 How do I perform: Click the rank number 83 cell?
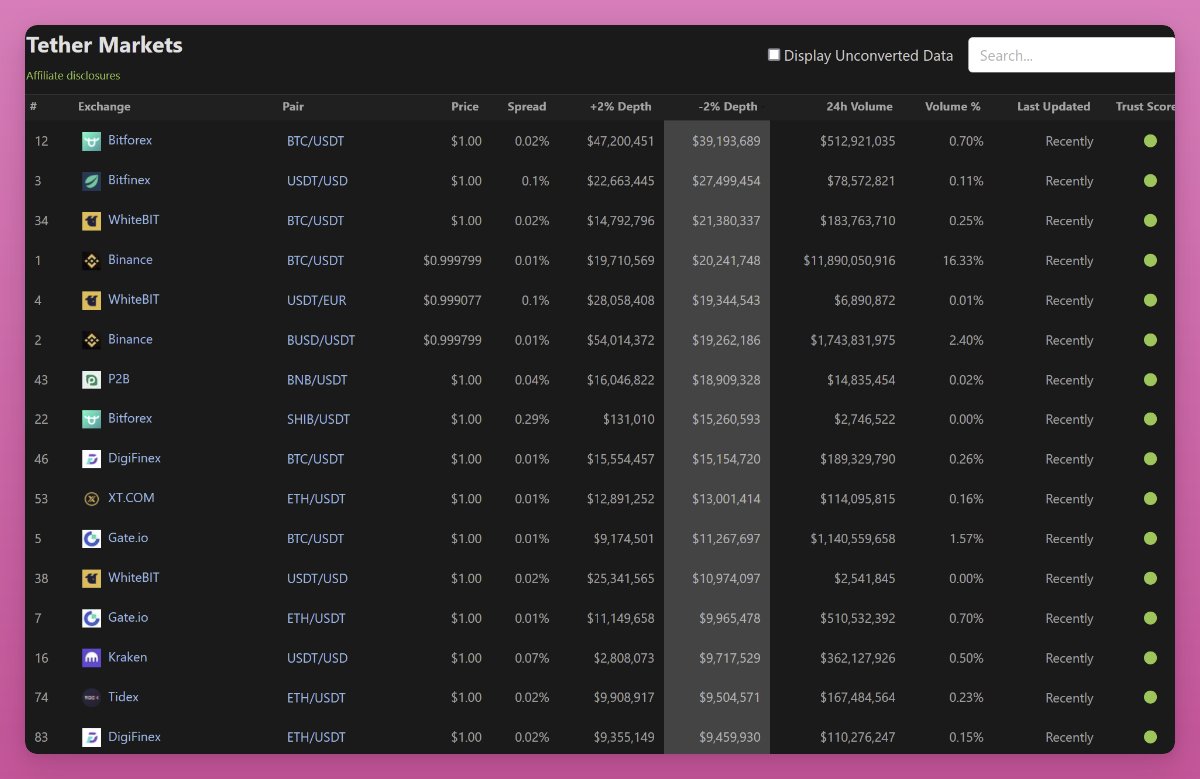[x=41, y=737]
